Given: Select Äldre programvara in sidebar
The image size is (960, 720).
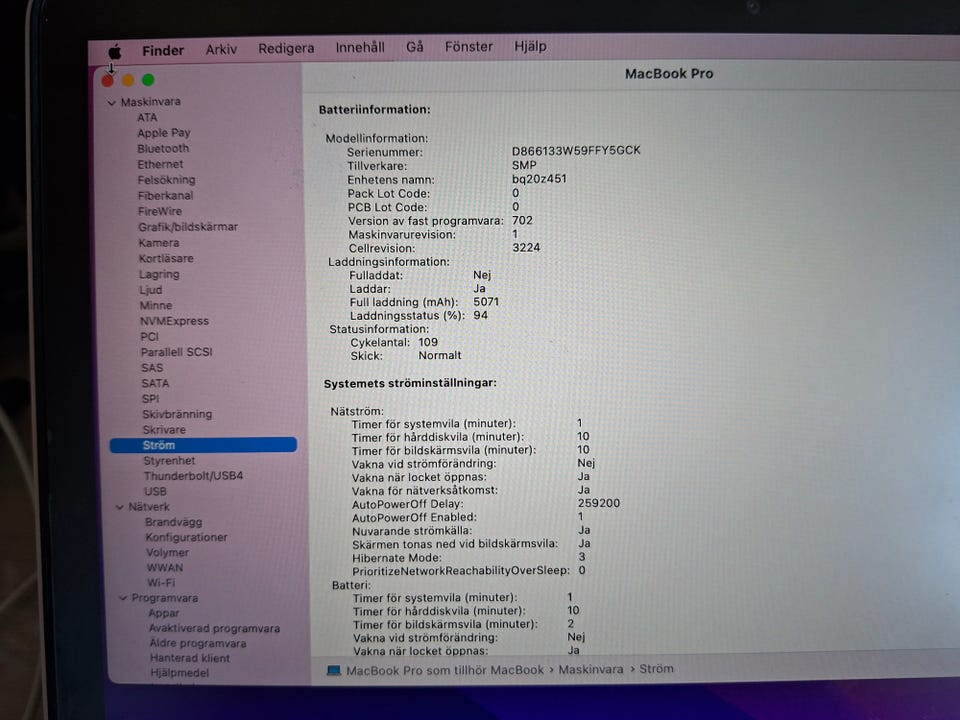Looking at the screenshot, I should click(198, 643).
